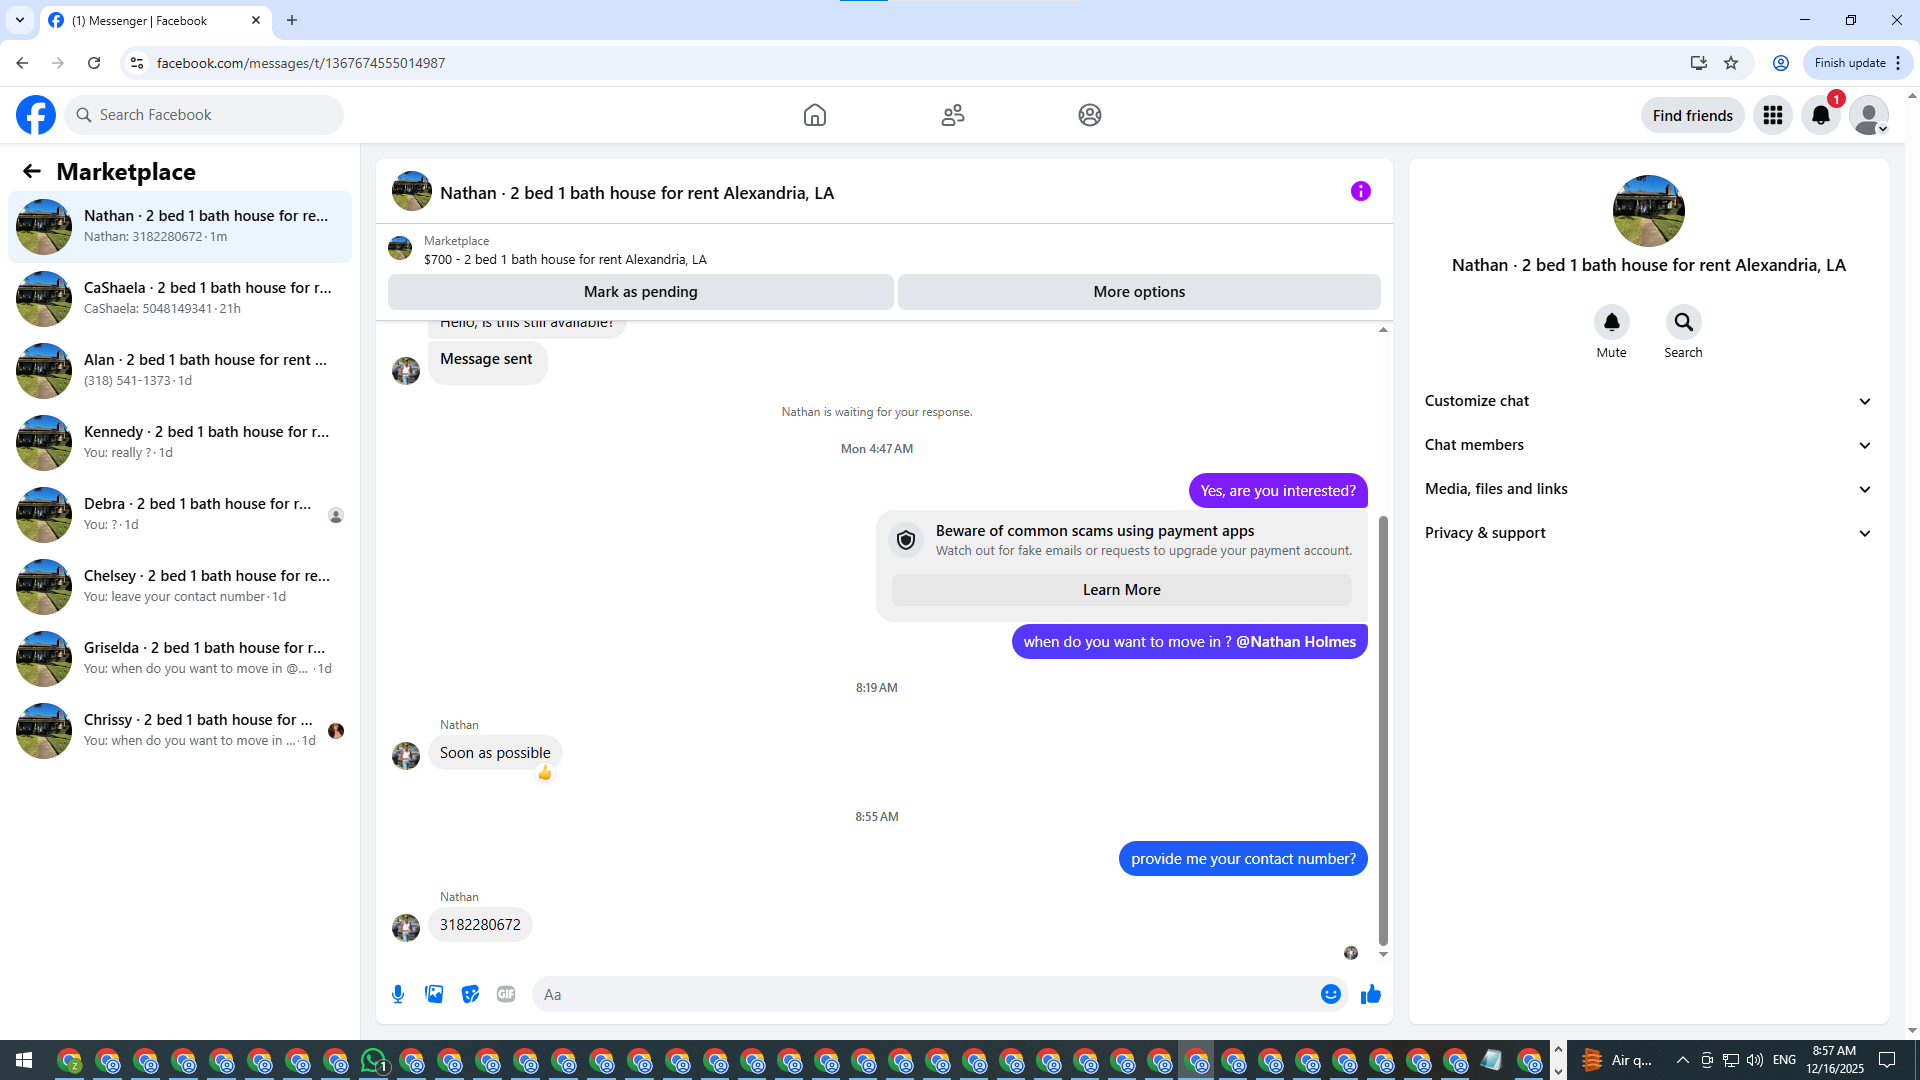The image size is (1920, 1080).
Task: Open Alan's conversation
Action: pos(180,371)
